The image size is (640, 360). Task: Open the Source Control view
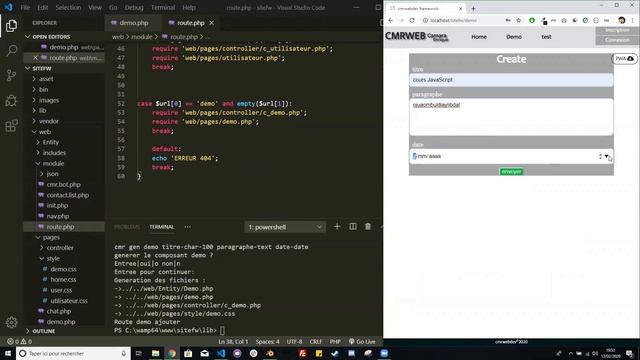point(11,75)
